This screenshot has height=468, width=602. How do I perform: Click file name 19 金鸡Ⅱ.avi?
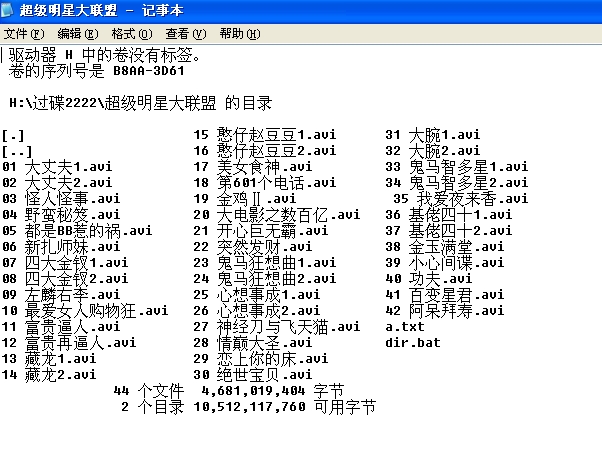coord(245,199)
